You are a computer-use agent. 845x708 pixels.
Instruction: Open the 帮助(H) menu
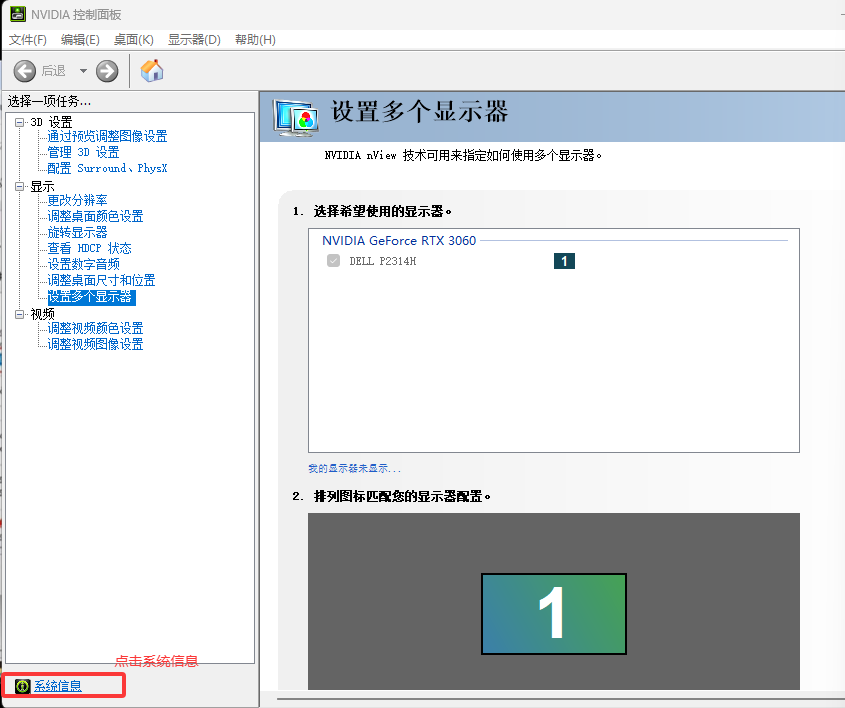(x=255, y=40)
